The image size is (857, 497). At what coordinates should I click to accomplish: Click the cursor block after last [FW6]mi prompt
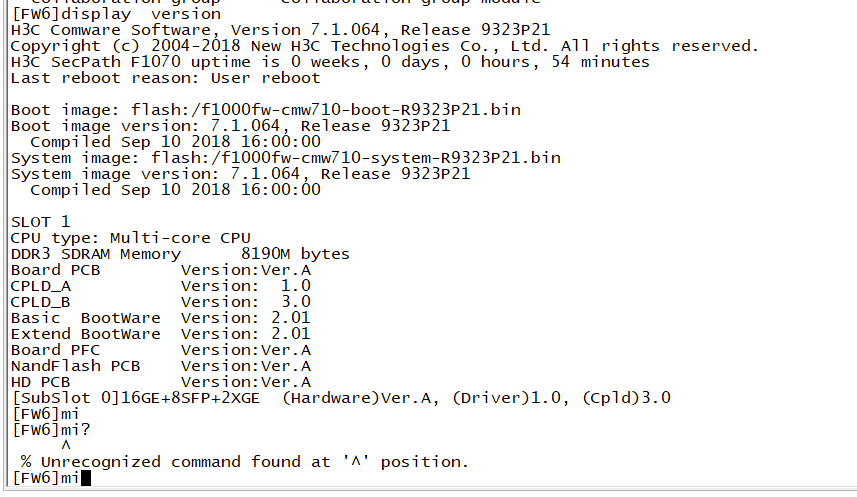(x=85, y=478)
